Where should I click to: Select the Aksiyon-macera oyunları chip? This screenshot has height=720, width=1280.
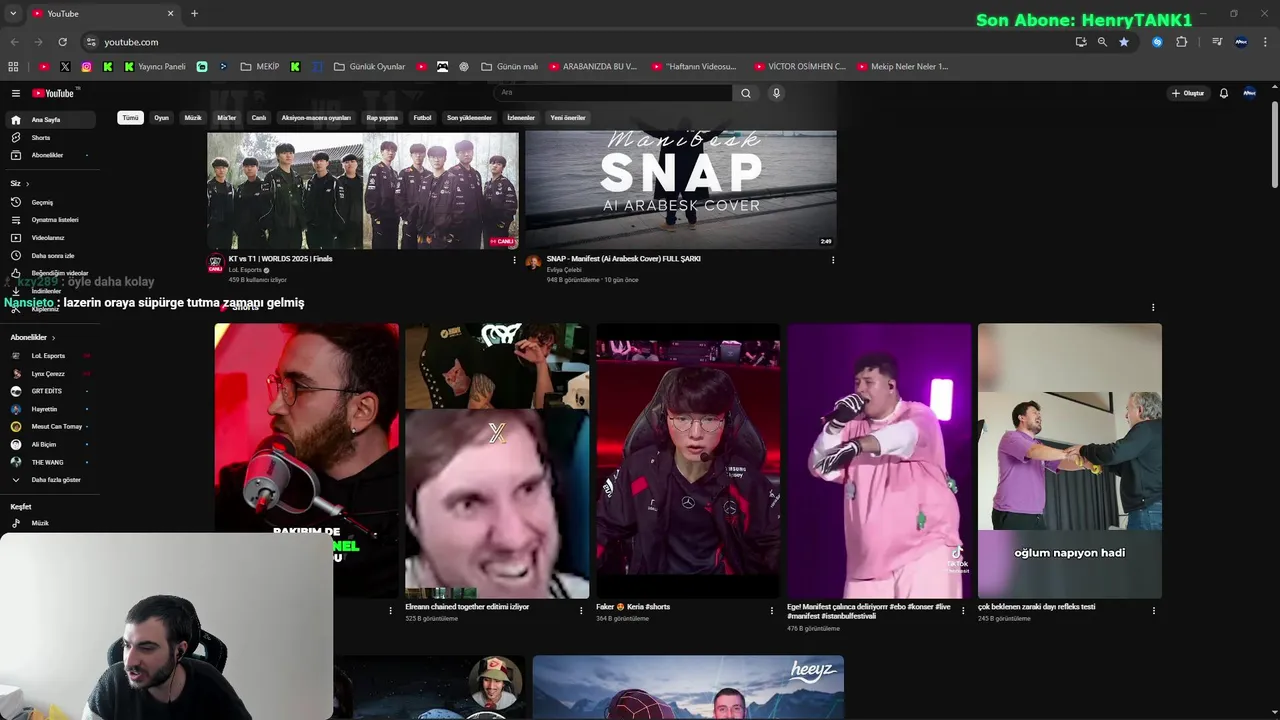(316, 118)
